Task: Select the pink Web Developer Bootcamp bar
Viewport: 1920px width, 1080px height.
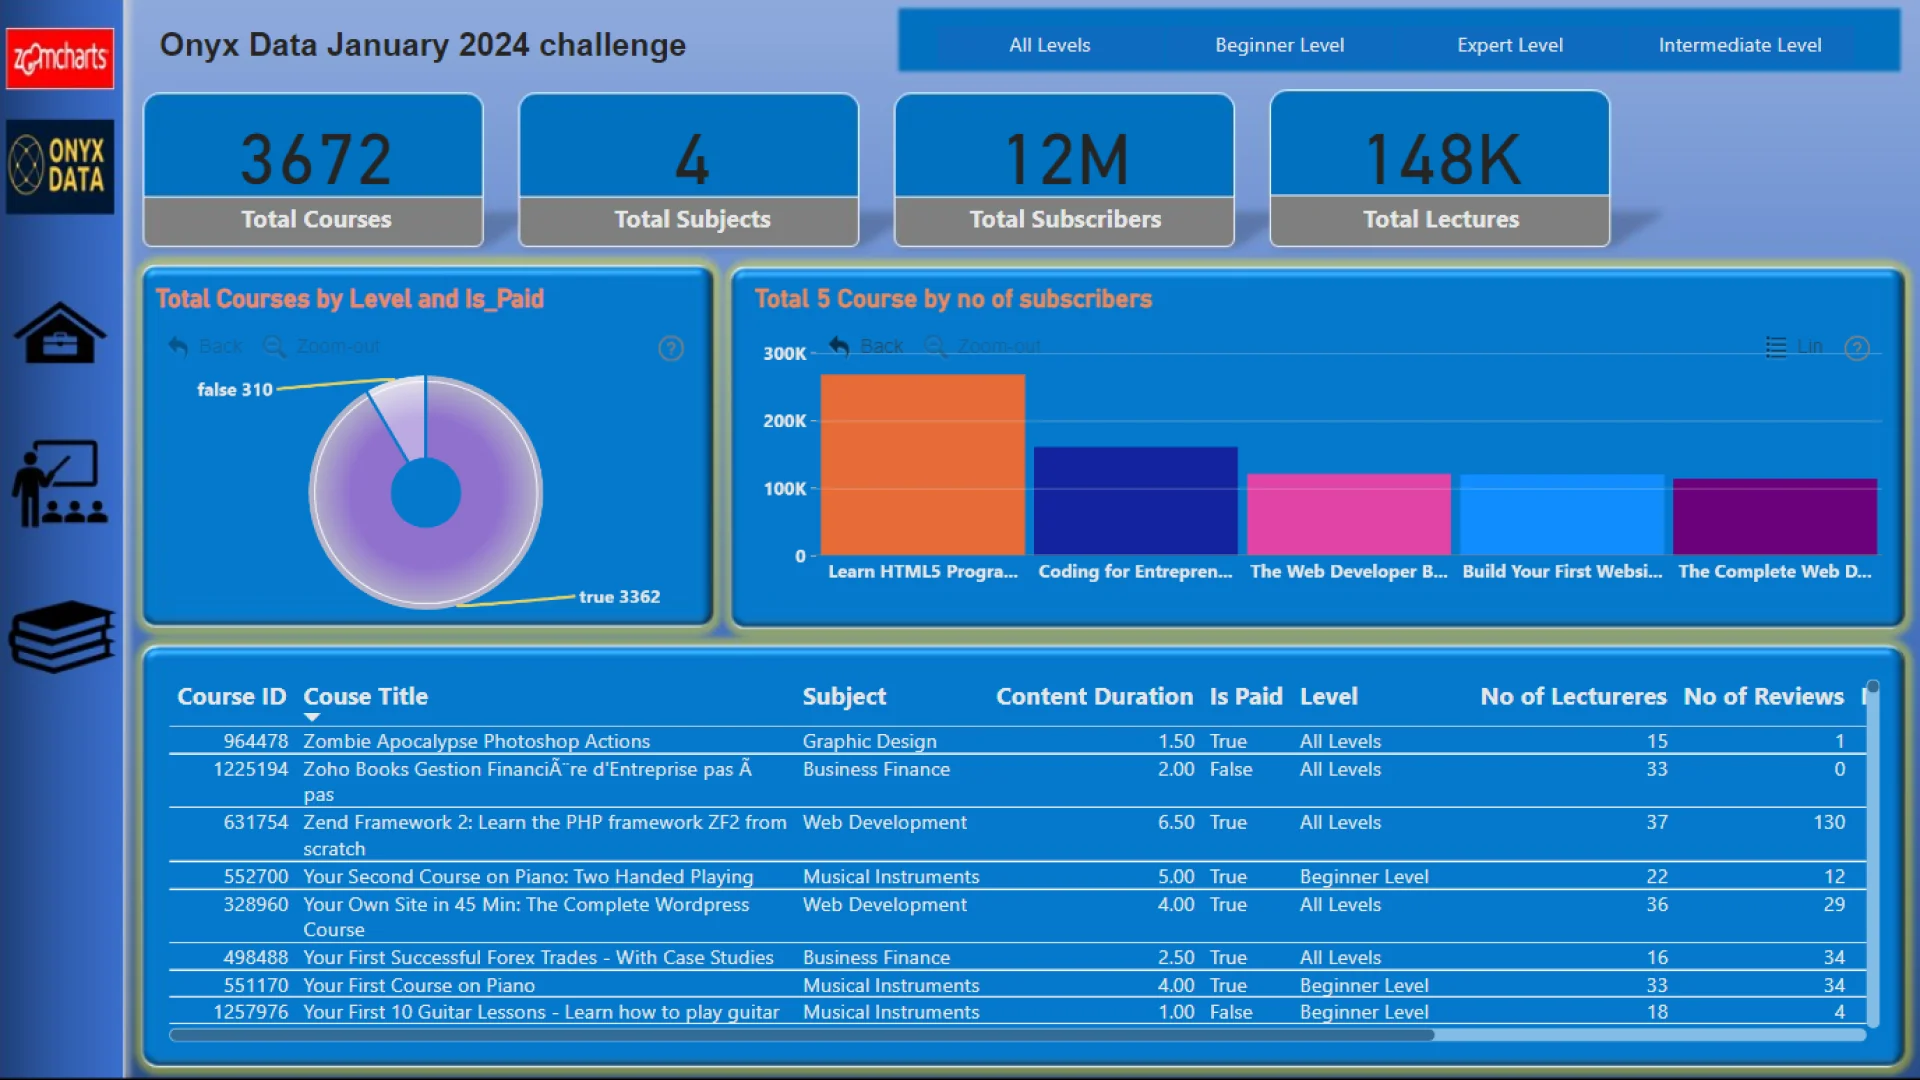Action: click(1348, 514)
